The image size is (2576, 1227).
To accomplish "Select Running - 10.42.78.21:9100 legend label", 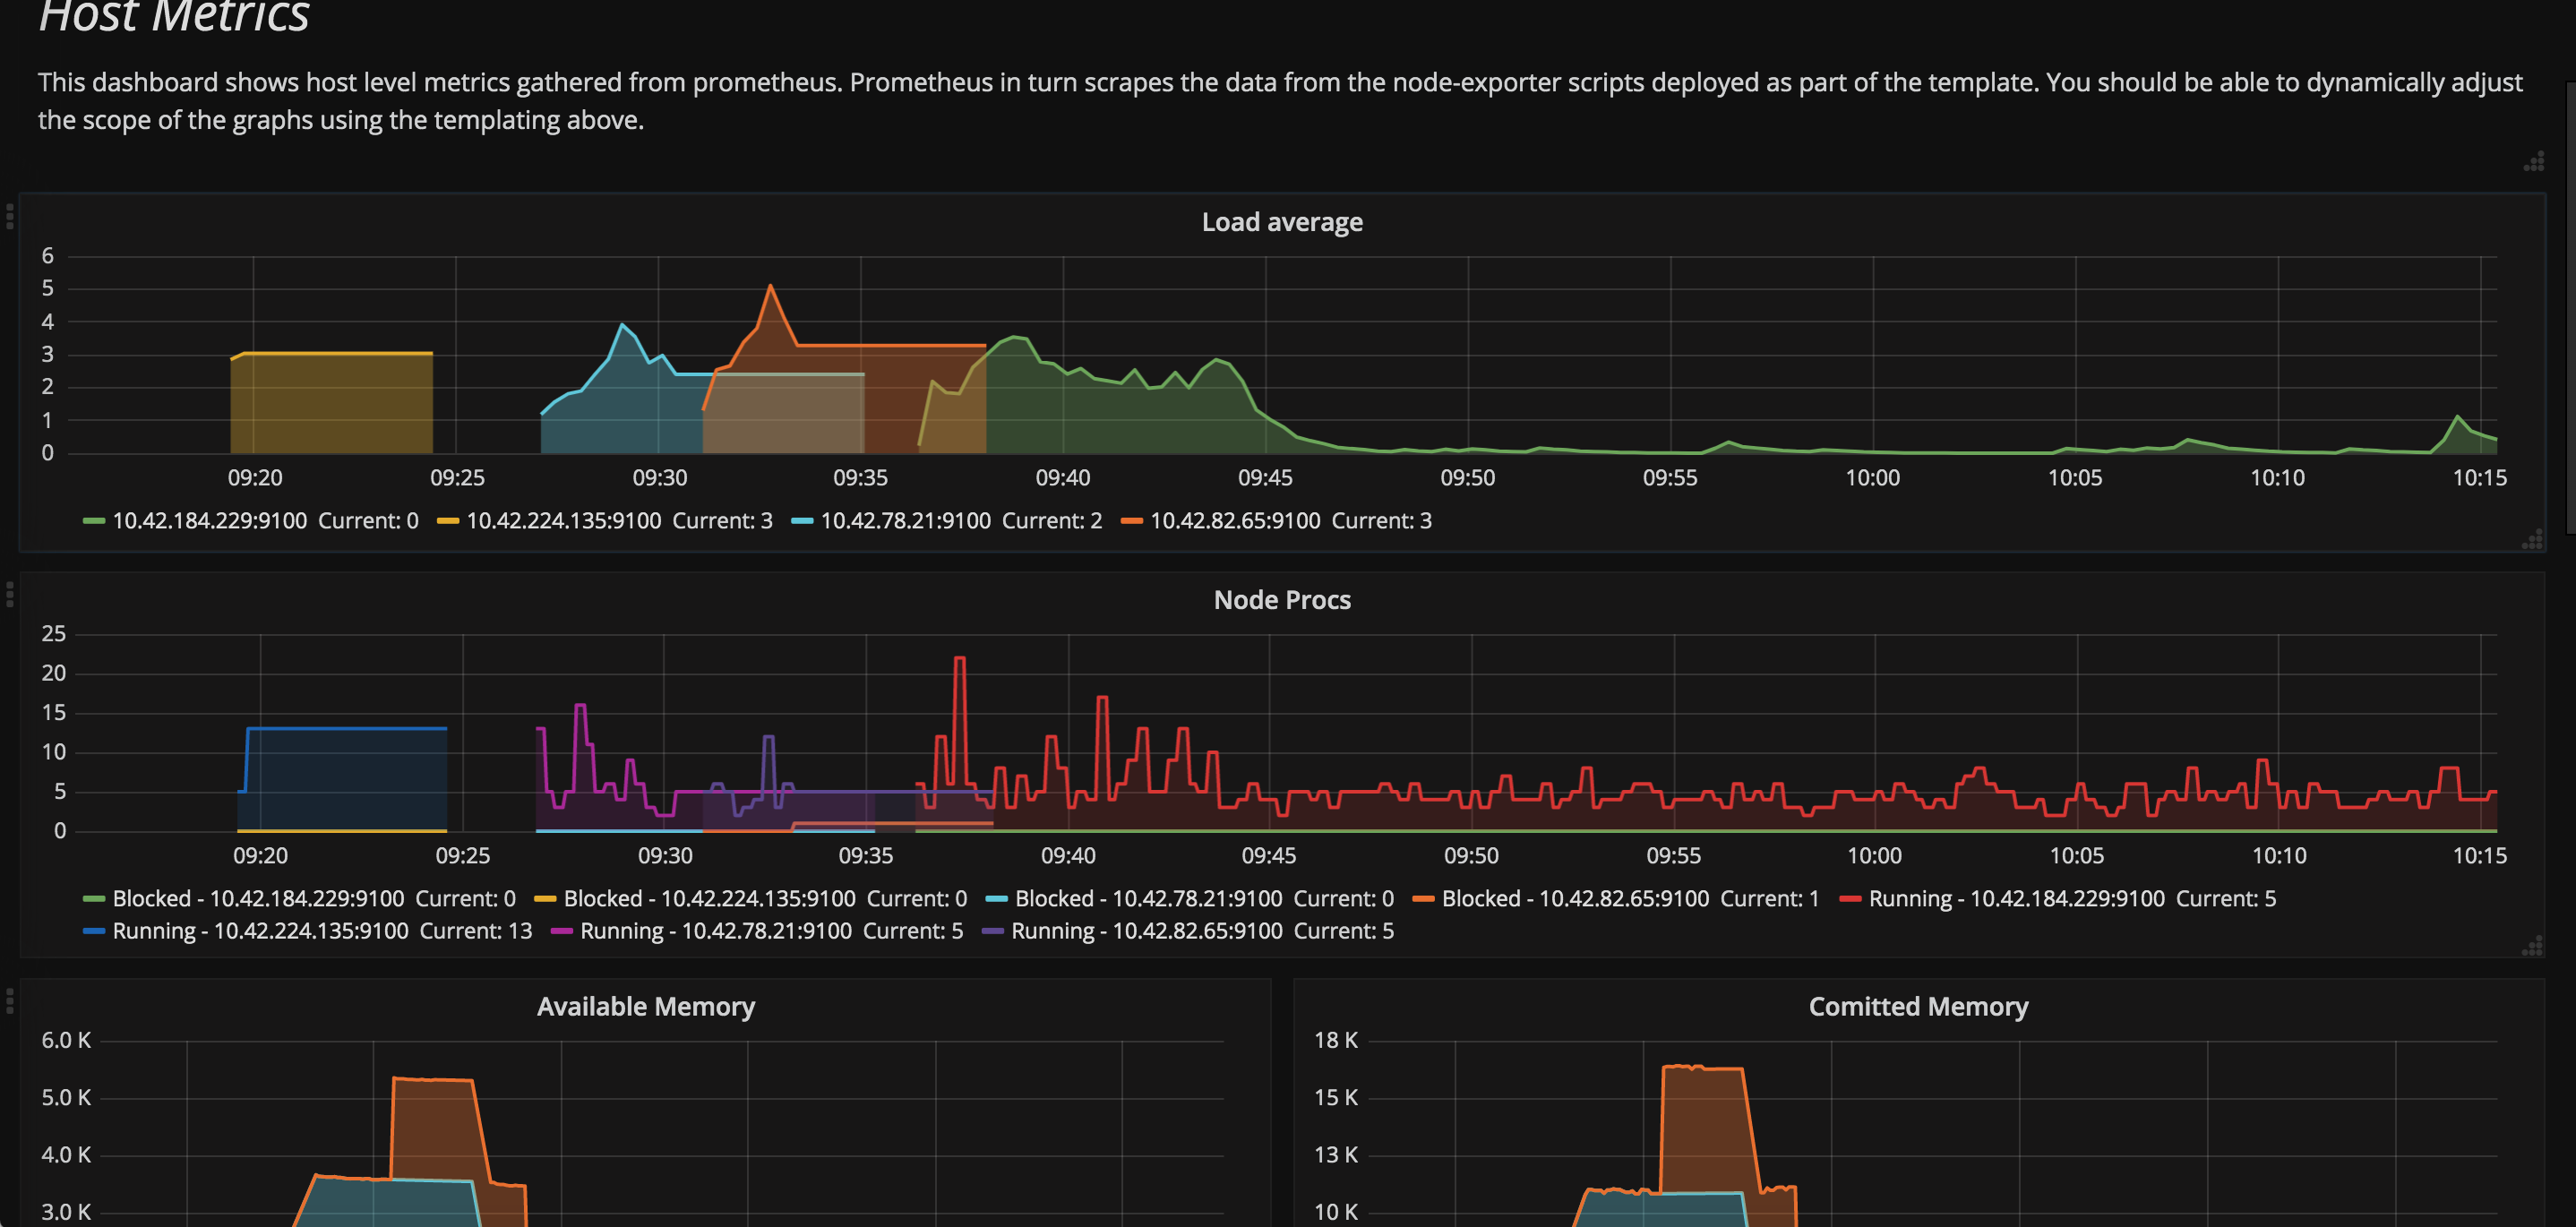I will [x=715, y=932].
